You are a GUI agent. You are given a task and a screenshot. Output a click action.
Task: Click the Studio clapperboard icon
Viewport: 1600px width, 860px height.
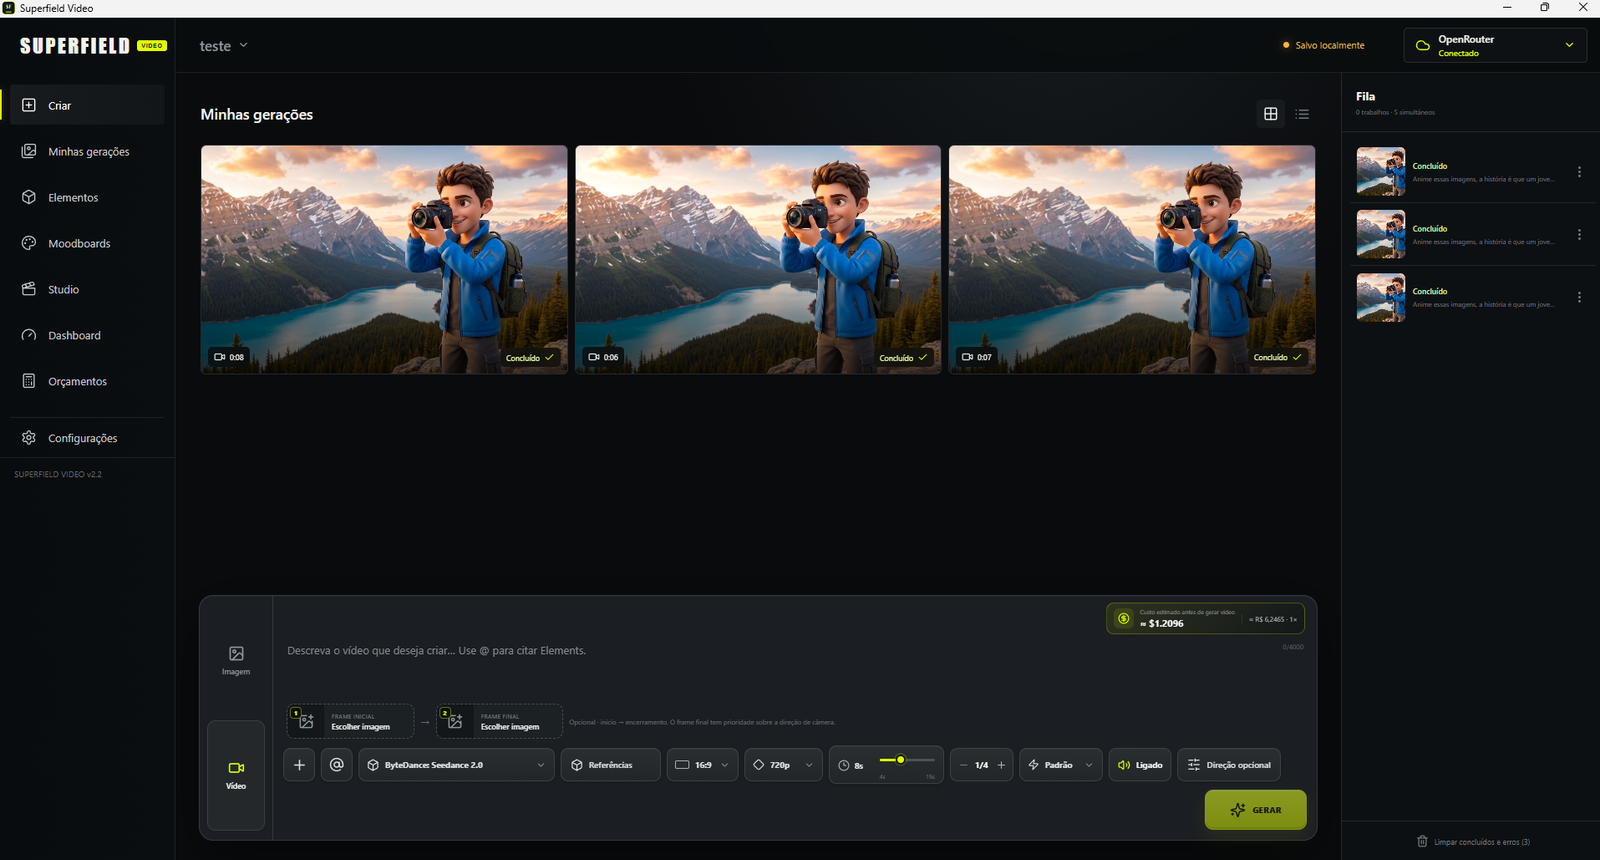(x=29, y=289)
